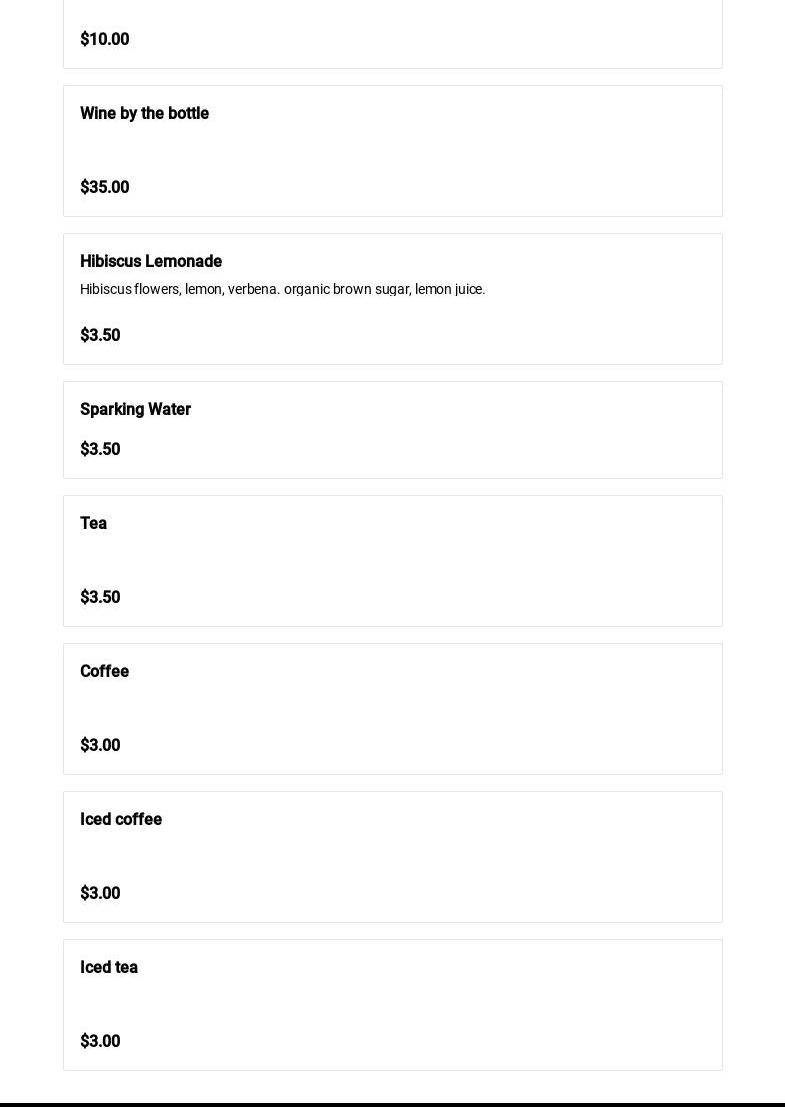Select the Iced tea item title
Viewport: 785px width, 1107px height.
109,967
